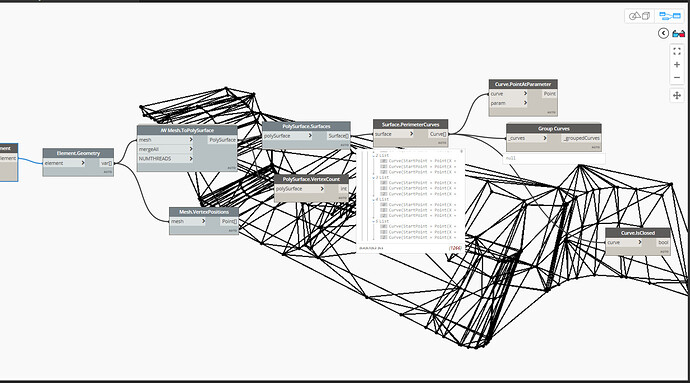The width and height of the screenshot is (690, 383).
Task: Click the circled left-arrow collapse icon
Action: click(664, 33)
